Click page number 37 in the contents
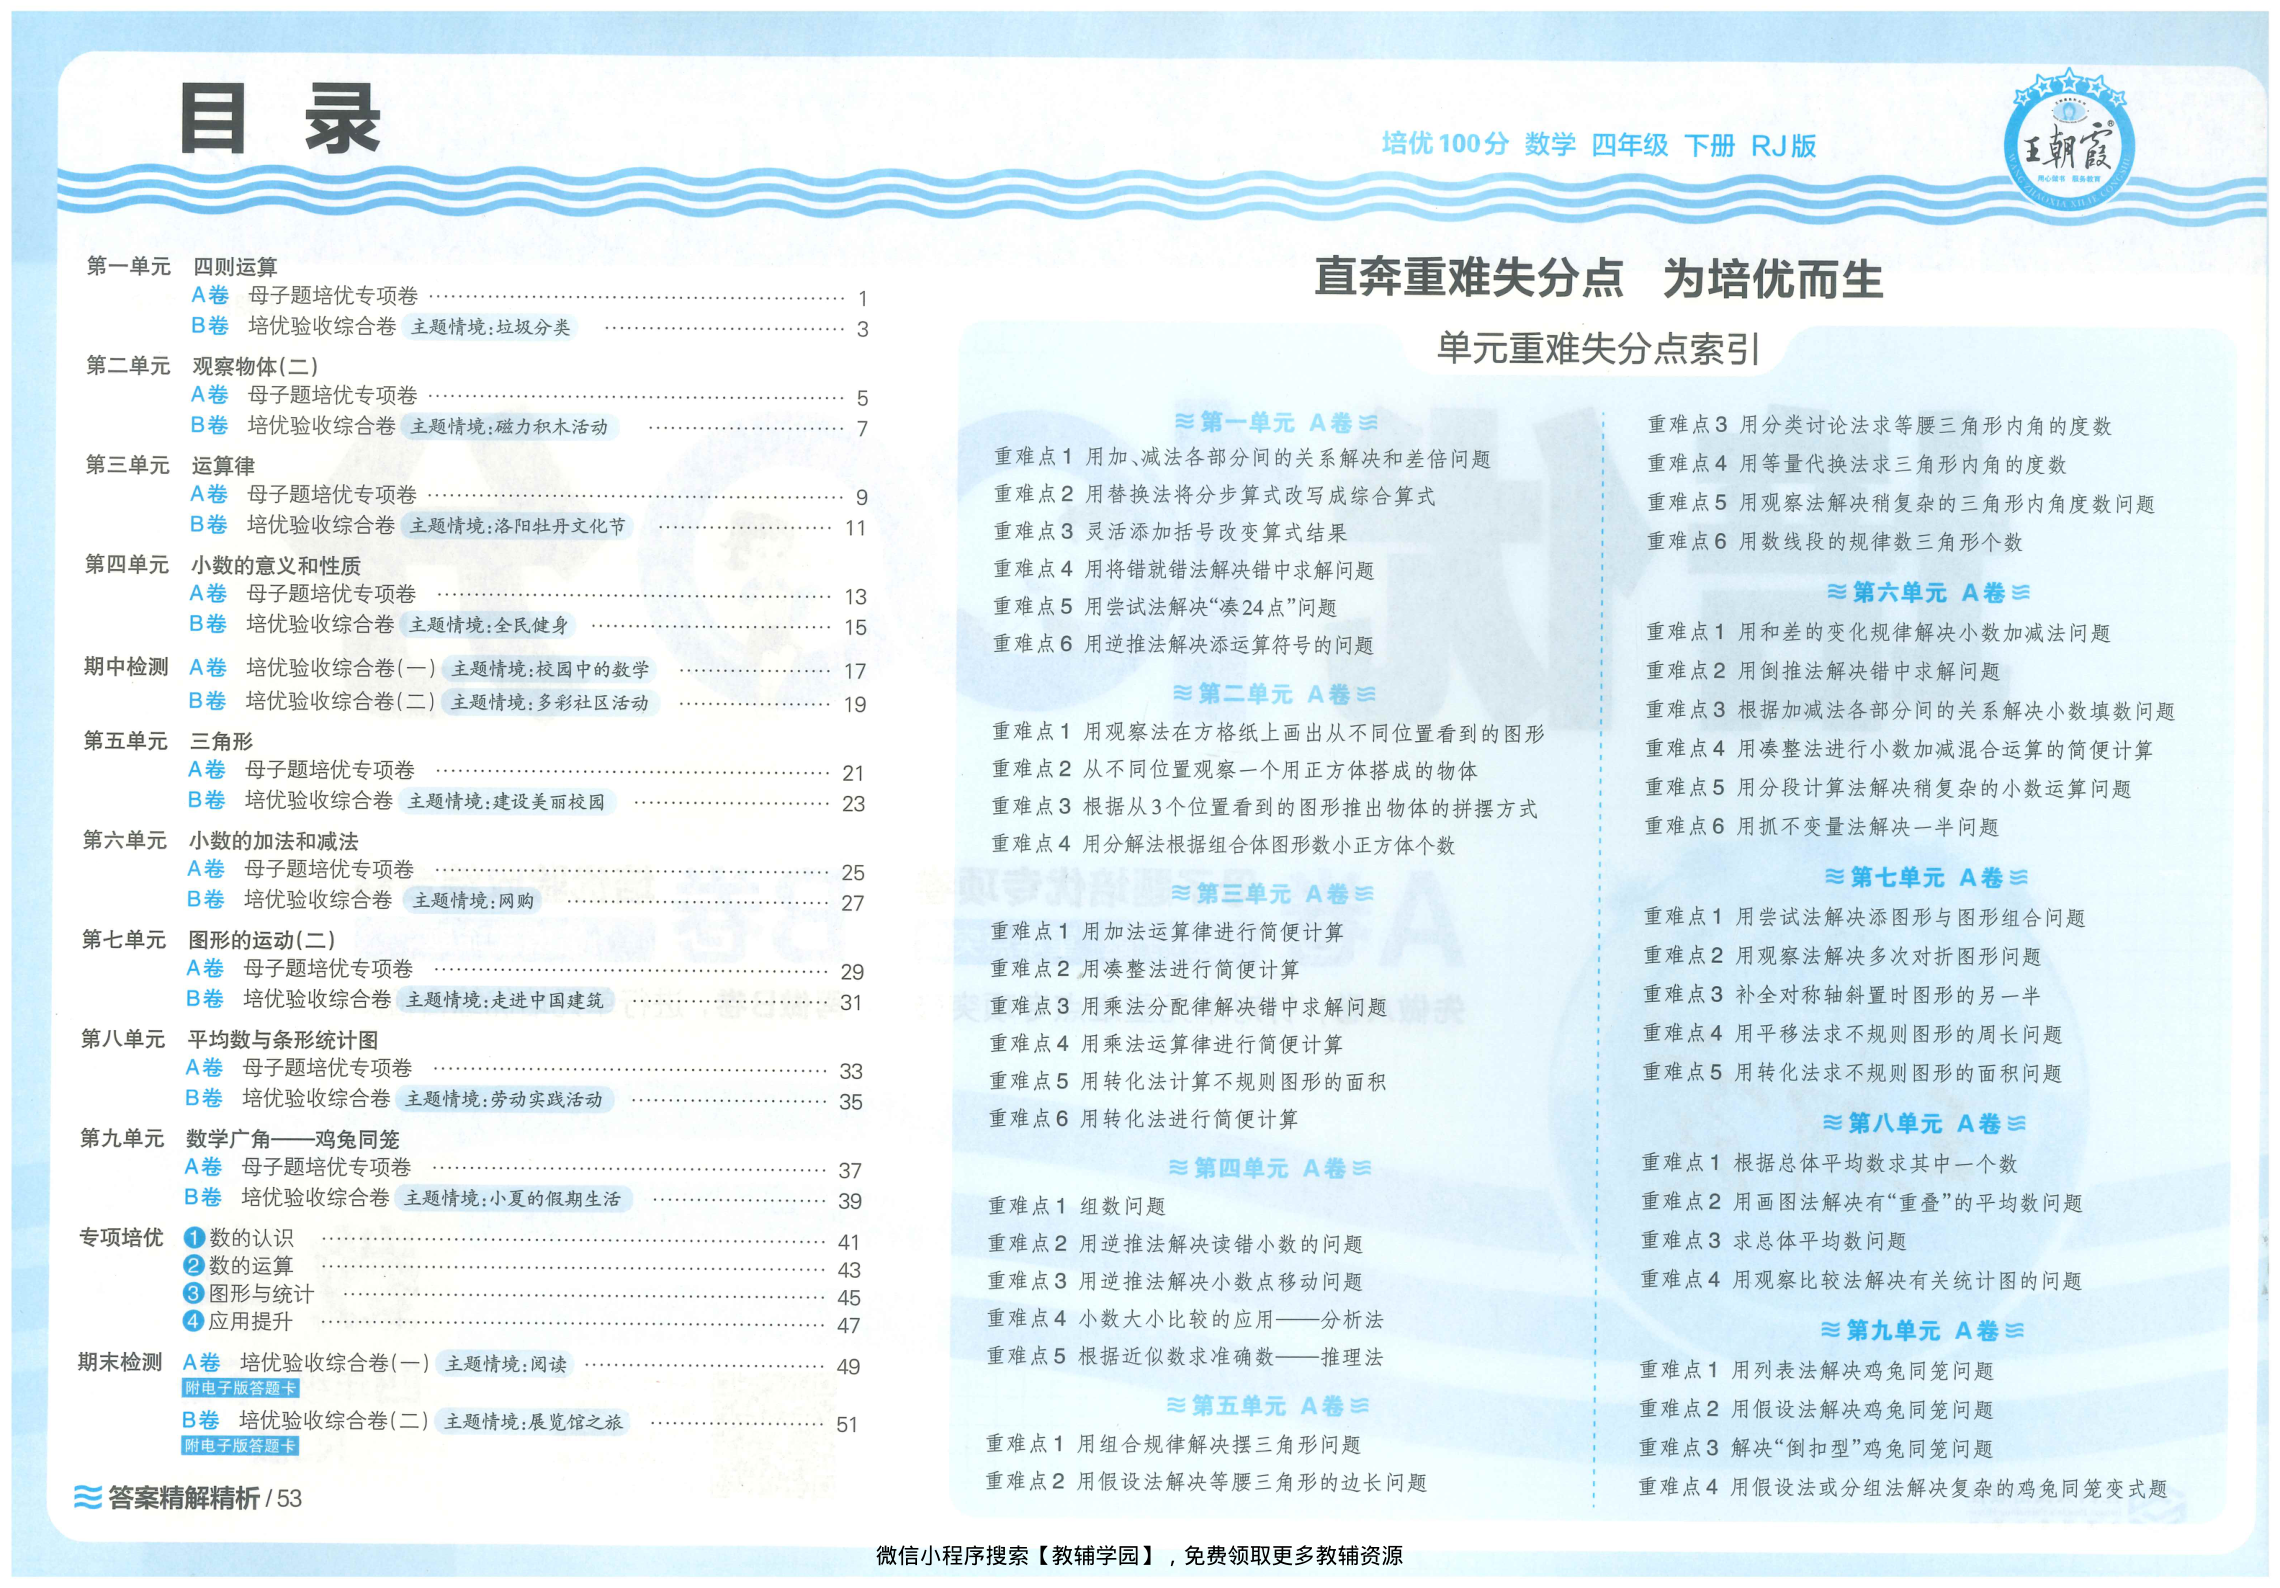This screenshot has width=2280, height=1588. 850,1170
